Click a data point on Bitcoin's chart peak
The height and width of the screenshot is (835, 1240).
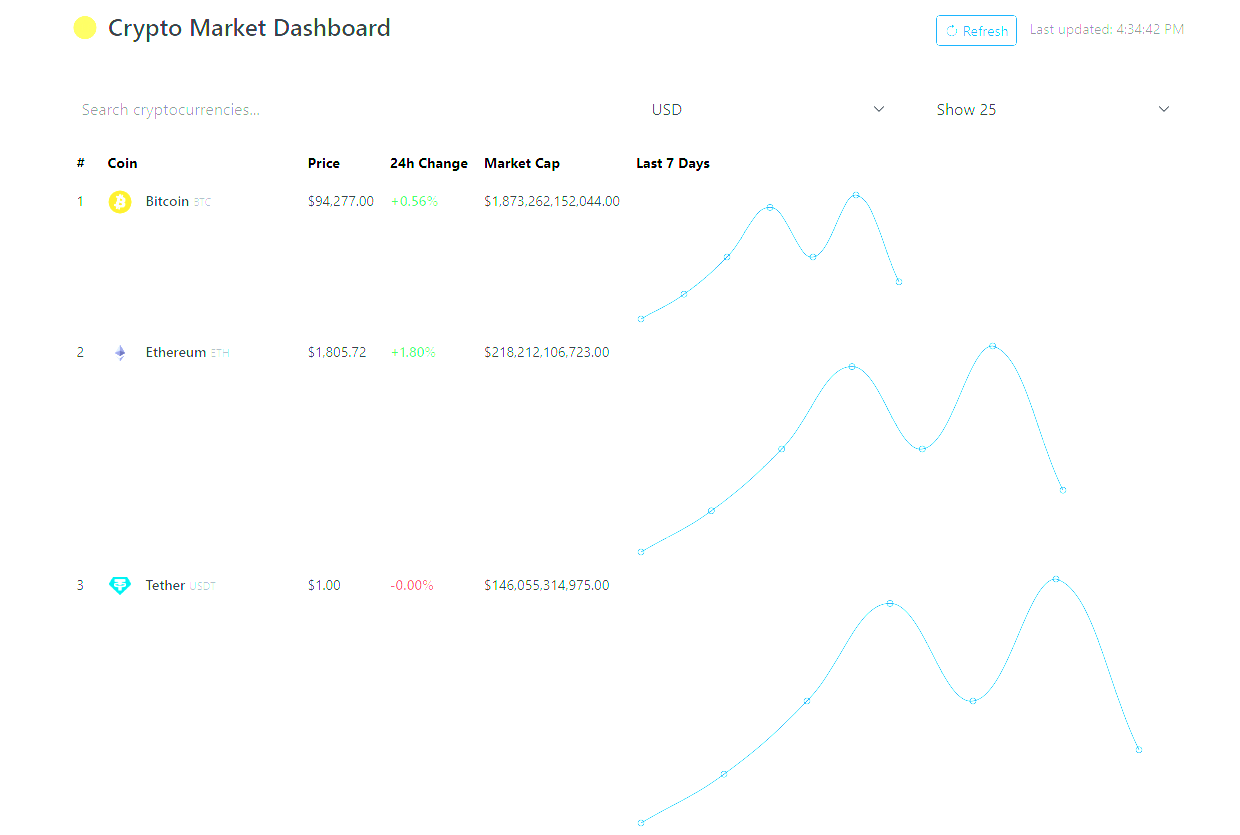[855, 196]
